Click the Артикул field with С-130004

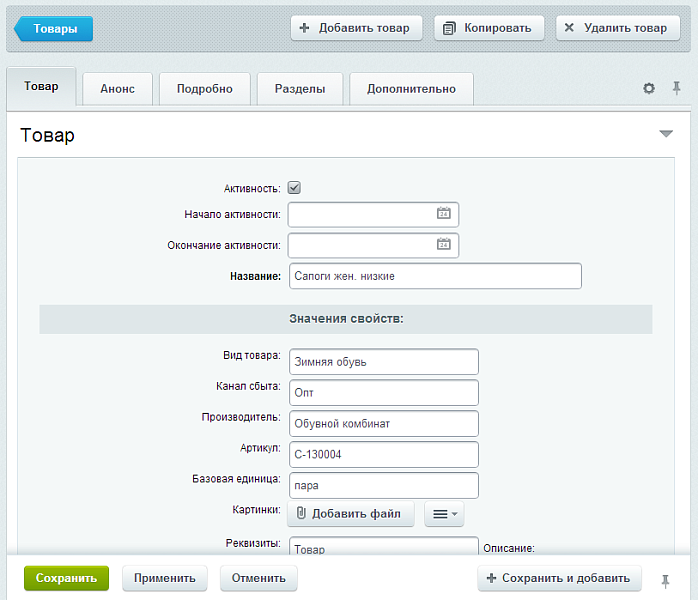[383, 454]
